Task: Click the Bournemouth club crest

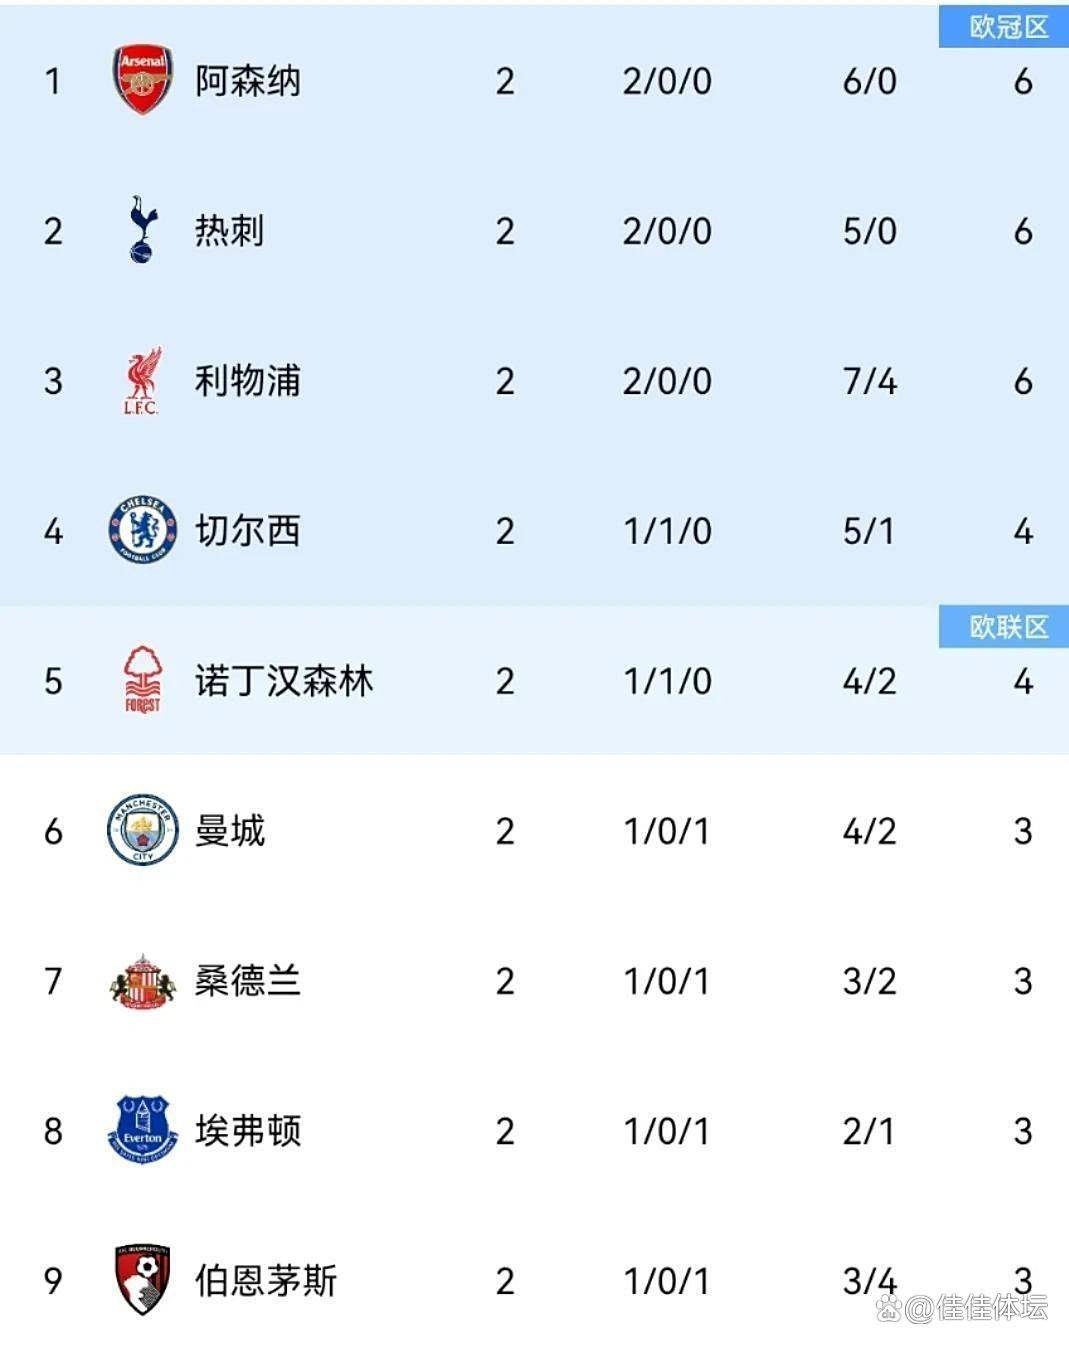Action: tap(142, 1280)
